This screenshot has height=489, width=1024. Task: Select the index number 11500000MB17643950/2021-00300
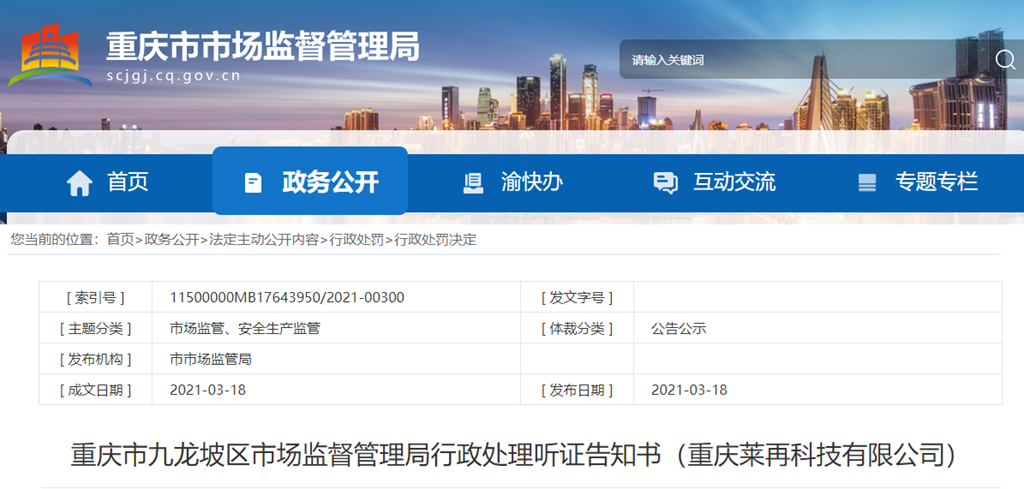pyautogui.click(x=287, y=298)
